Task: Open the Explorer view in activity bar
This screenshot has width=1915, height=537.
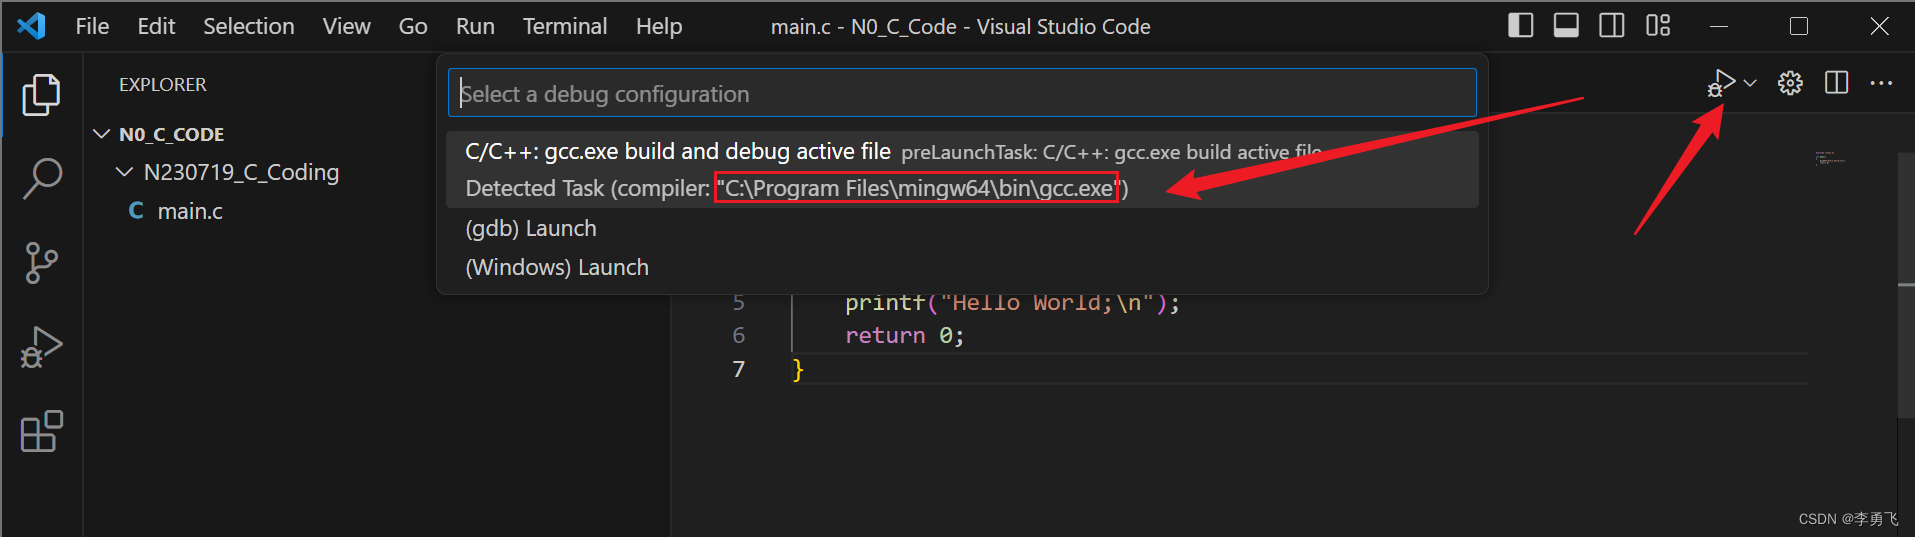Action: pyautogui.click(x=41, y=95)
